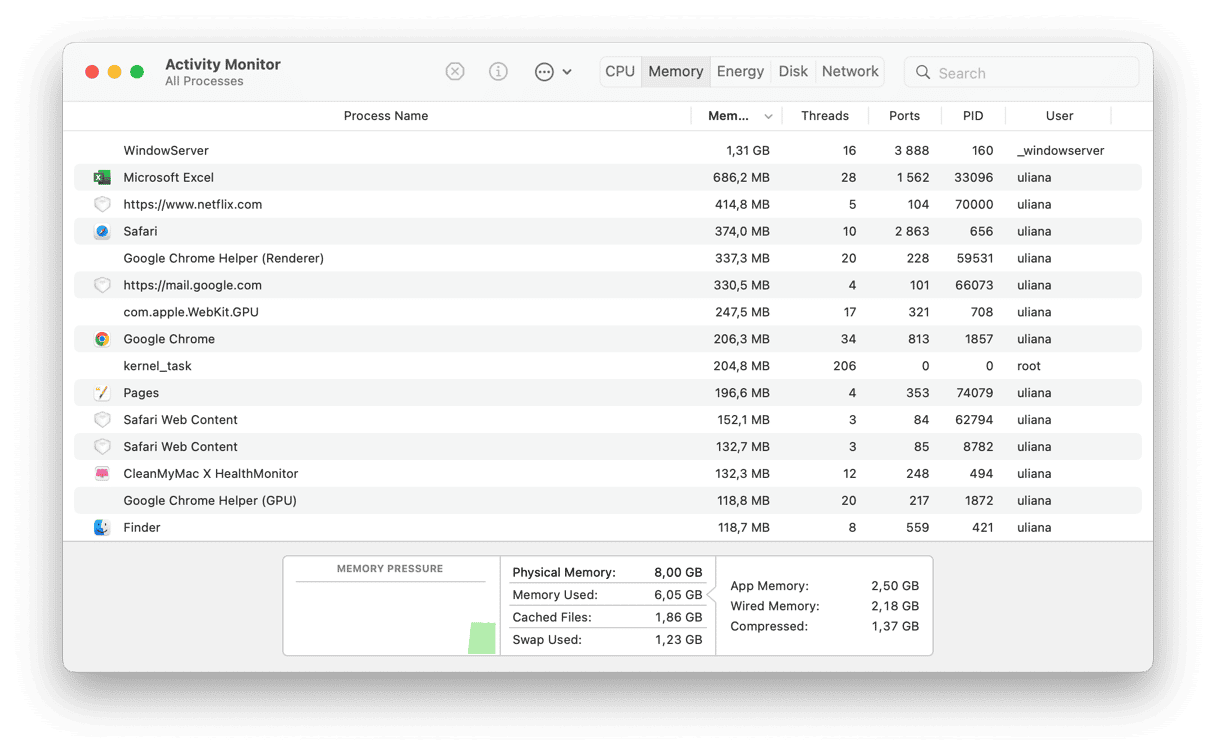
Task: Click the Safari compass icon
Action: point(102,232)
